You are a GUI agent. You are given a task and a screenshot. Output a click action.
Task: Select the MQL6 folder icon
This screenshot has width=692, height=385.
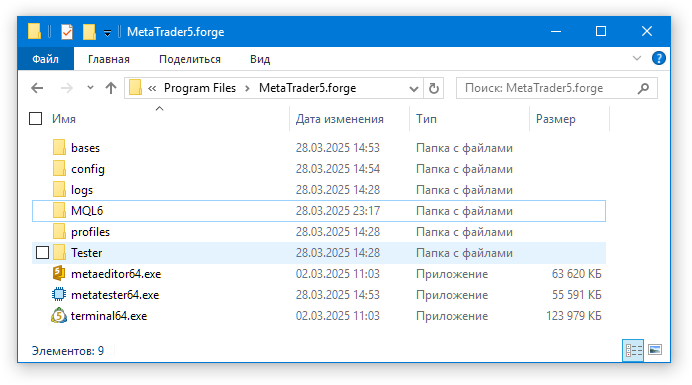pos(59,211)
